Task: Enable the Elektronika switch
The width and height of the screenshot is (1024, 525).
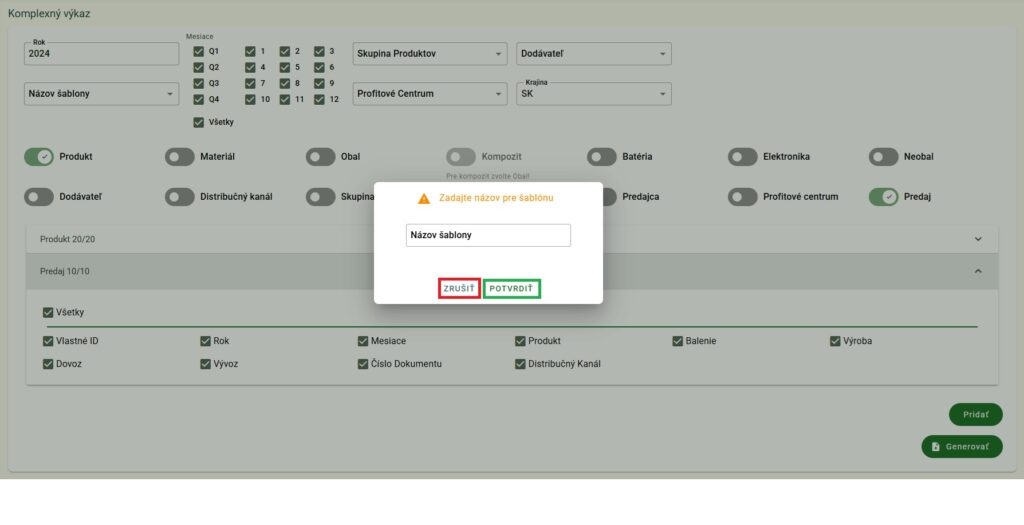Action: pos(743,157)
